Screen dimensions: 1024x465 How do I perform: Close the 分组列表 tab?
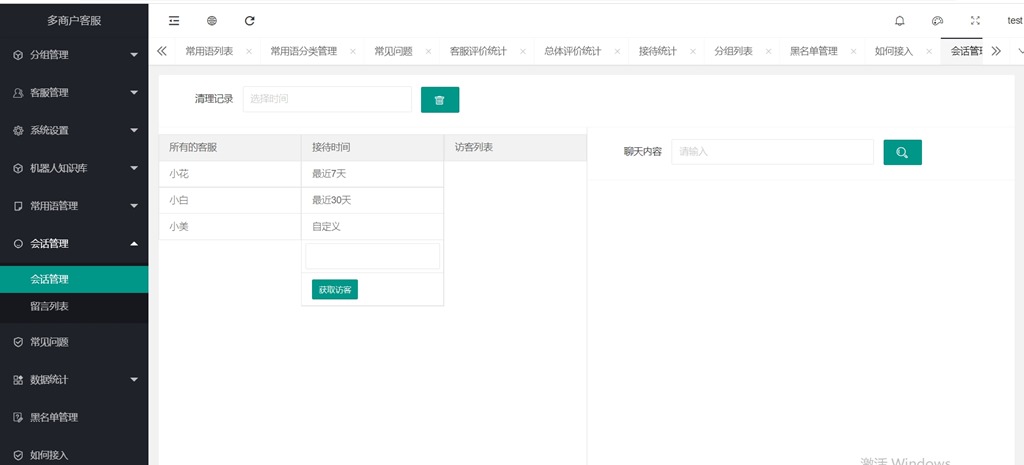[x=768, y=52]
